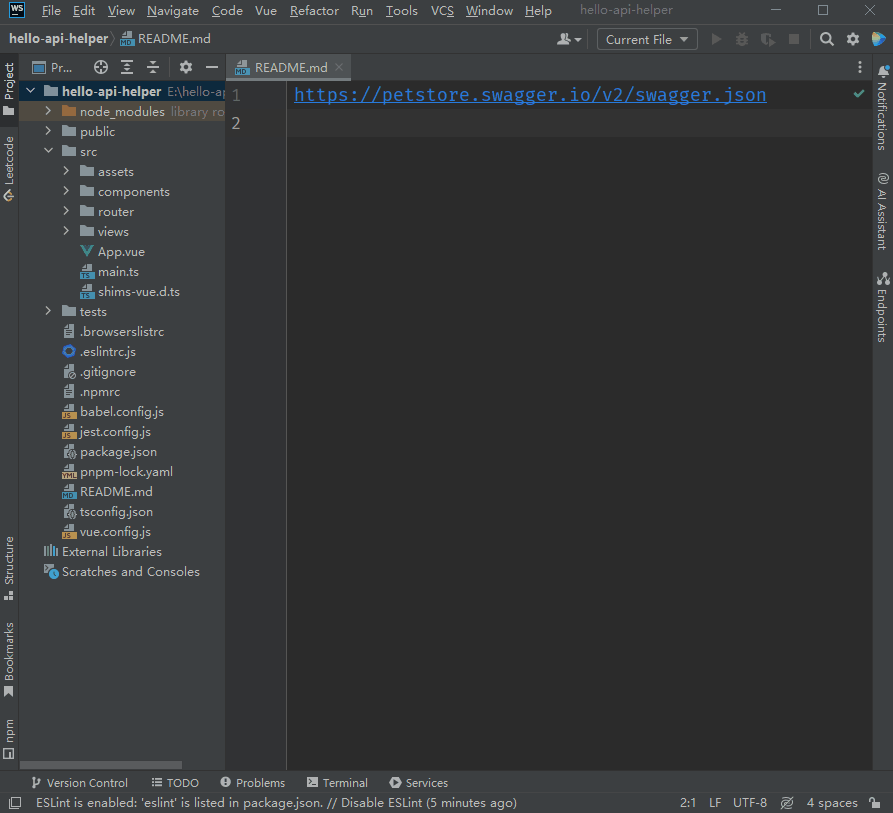Toggle the Leetcode tool window
This screenshot has width=893, height=813.
9,167
